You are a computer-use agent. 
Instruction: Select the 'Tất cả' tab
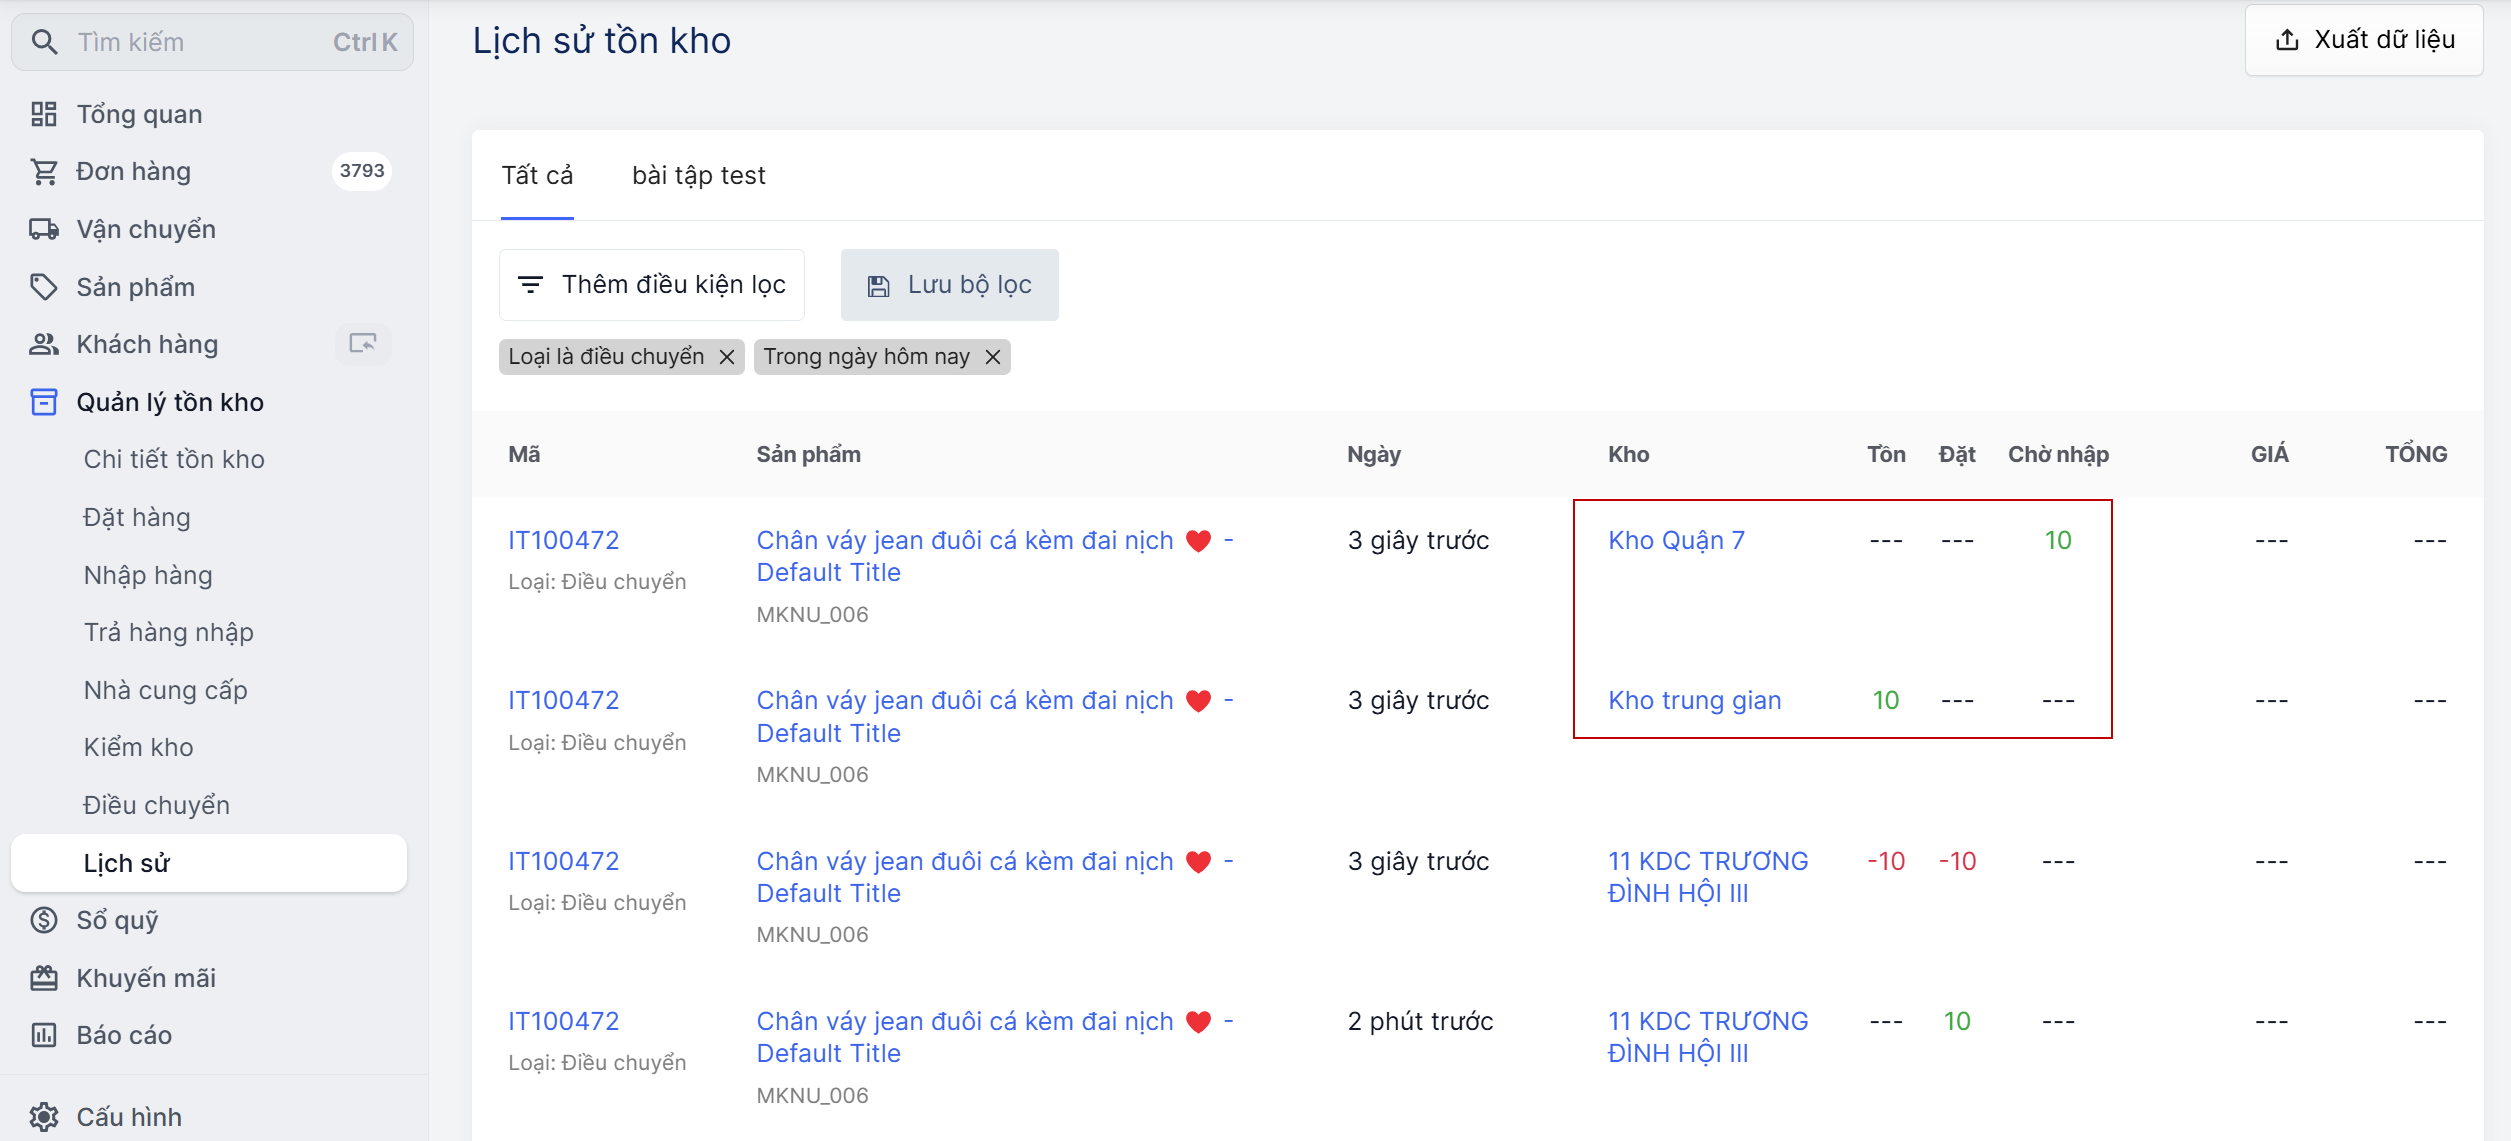537,176
